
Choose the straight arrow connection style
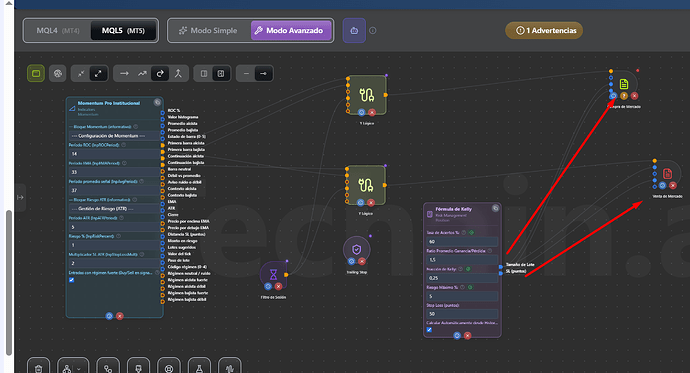124,73
